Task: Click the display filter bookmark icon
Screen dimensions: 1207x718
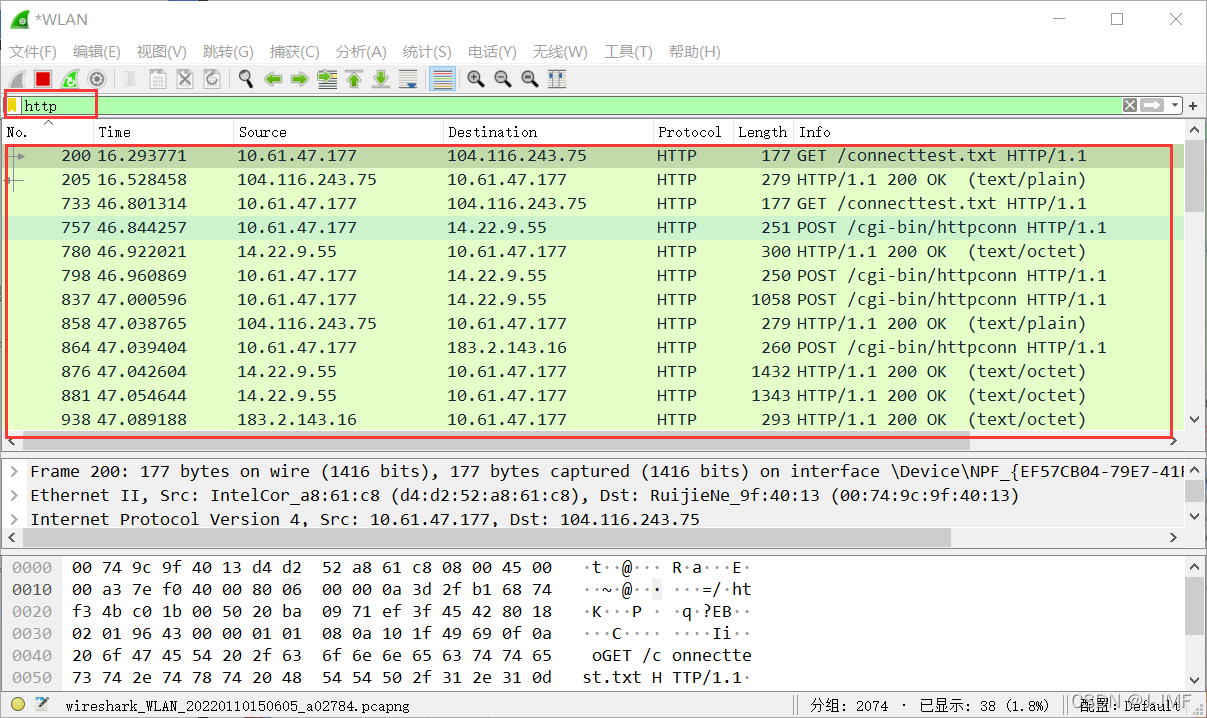Action: (x=12, y=105)
